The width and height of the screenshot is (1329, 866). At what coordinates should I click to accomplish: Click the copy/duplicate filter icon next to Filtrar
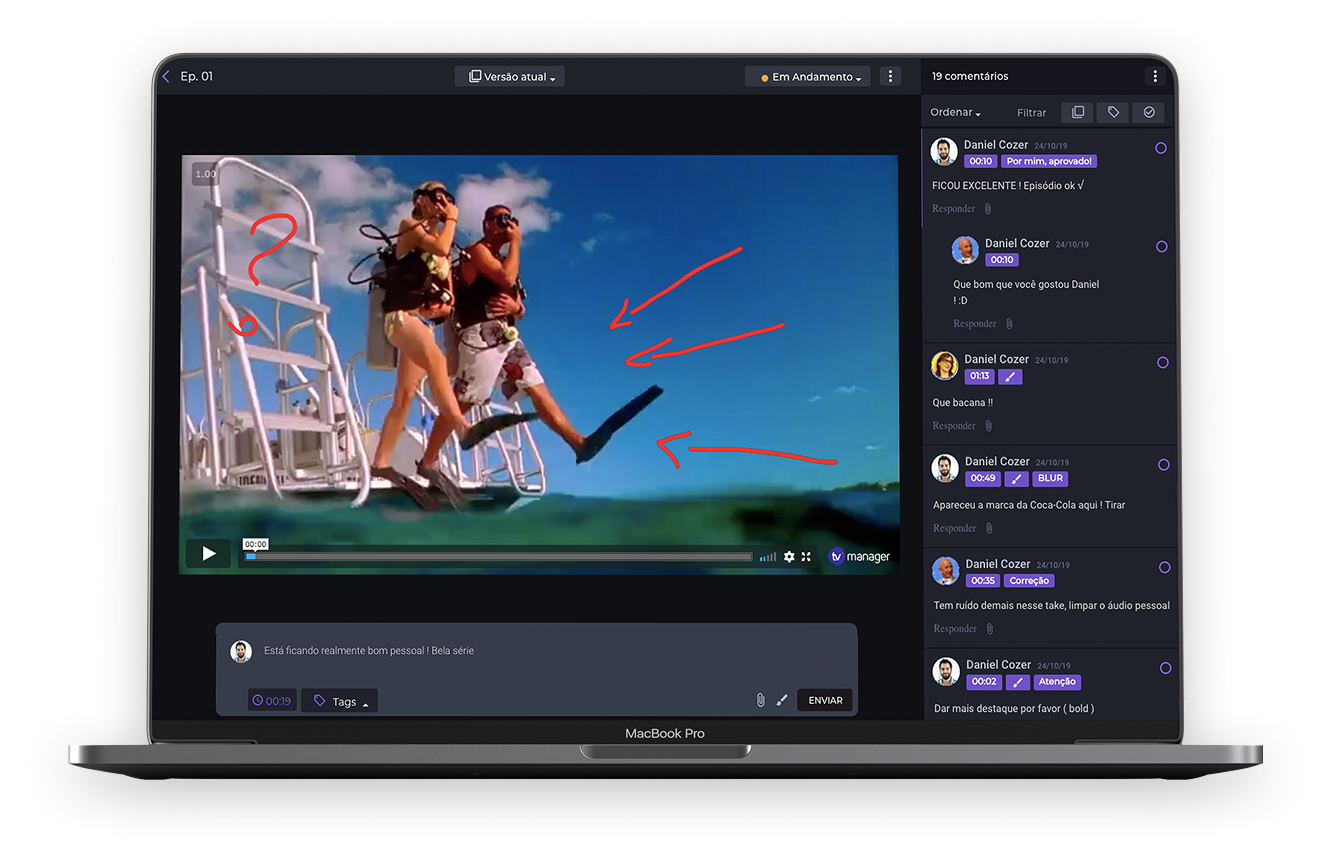click(x=1077, y=112)
